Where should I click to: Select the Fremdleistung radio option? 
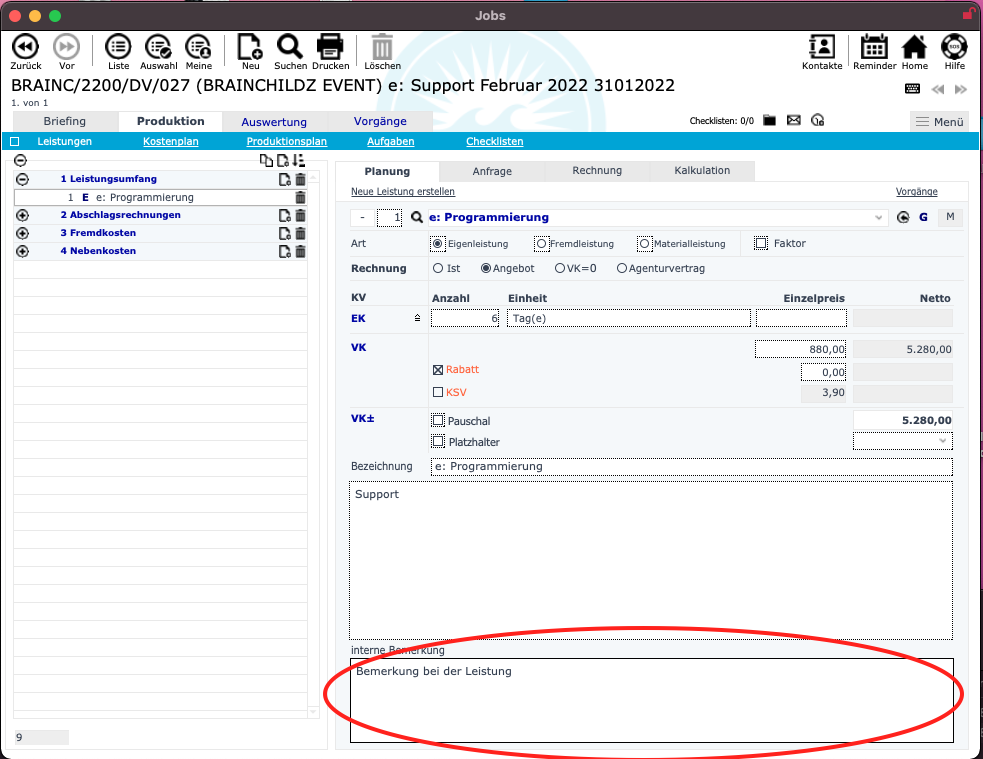pos(541,243)
